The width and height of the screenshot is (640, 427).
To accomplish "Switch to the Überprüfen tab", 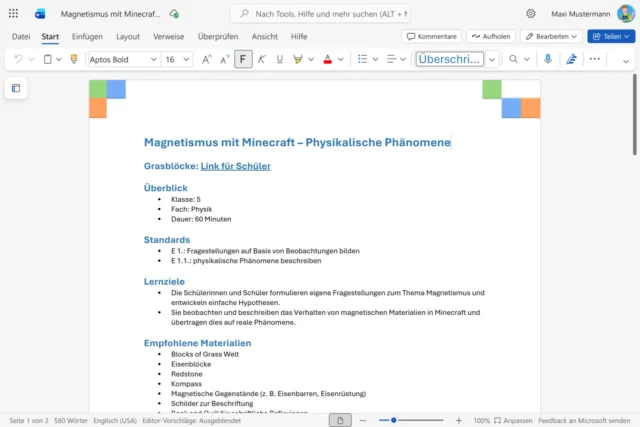I will tap(218, 37).
